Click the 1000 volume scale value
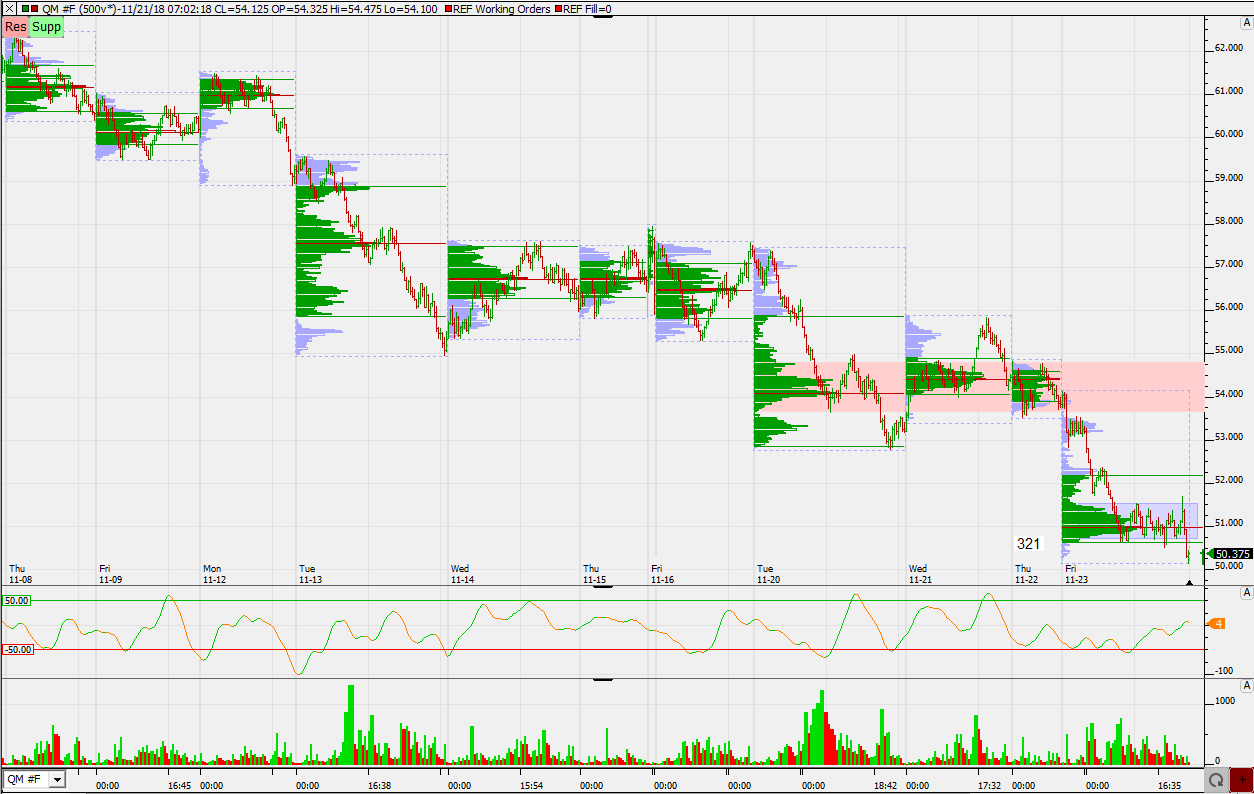 [1225, 701]
